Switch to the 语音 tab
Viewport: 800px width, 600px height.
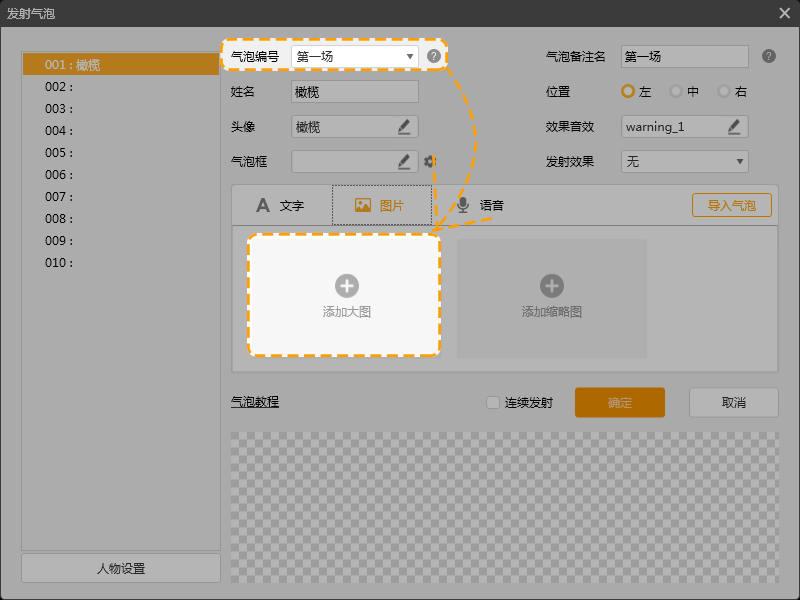click(481, 205)
